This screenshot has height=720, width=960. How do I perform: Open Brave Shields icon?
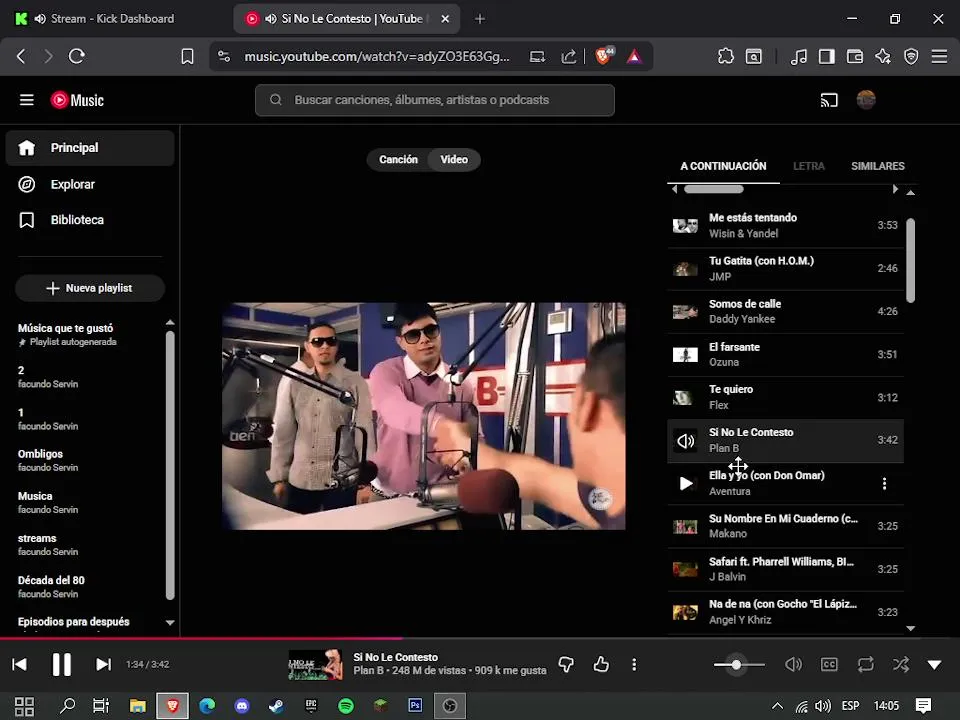coord(603,56)
